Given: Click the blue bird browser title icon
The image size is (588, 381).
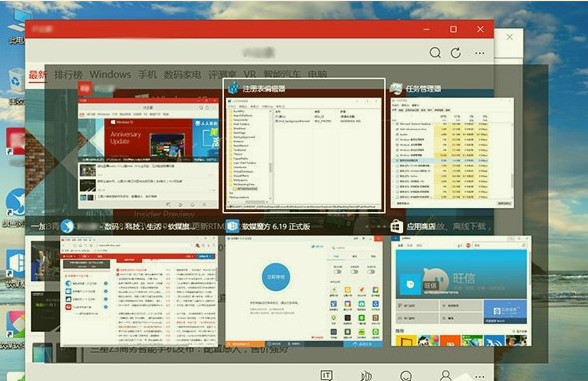Looking at the screenshot, I should [67, 226].
